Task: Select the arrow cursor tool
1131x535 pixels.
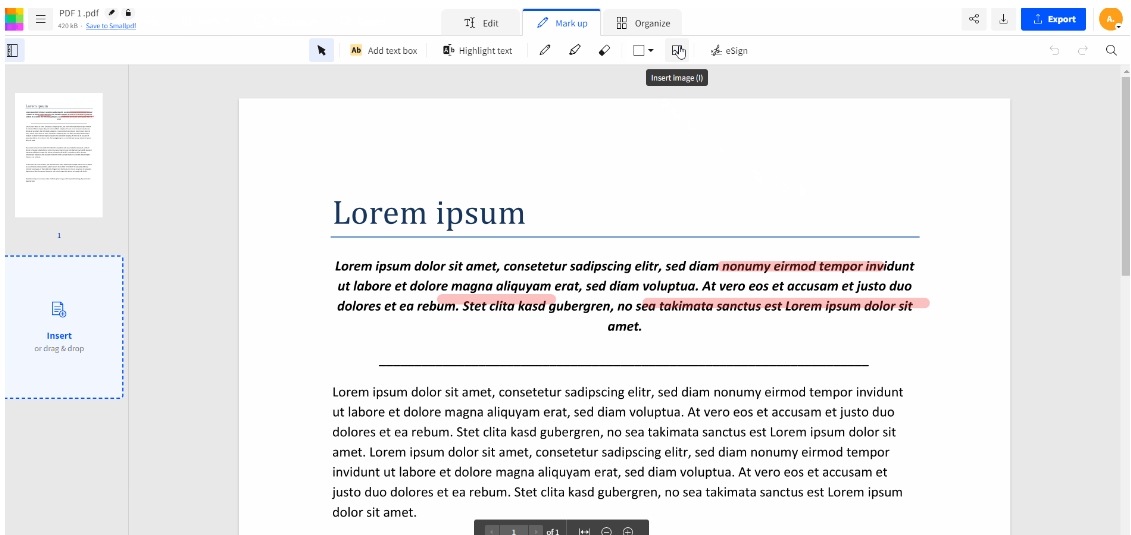Action: 322,50
